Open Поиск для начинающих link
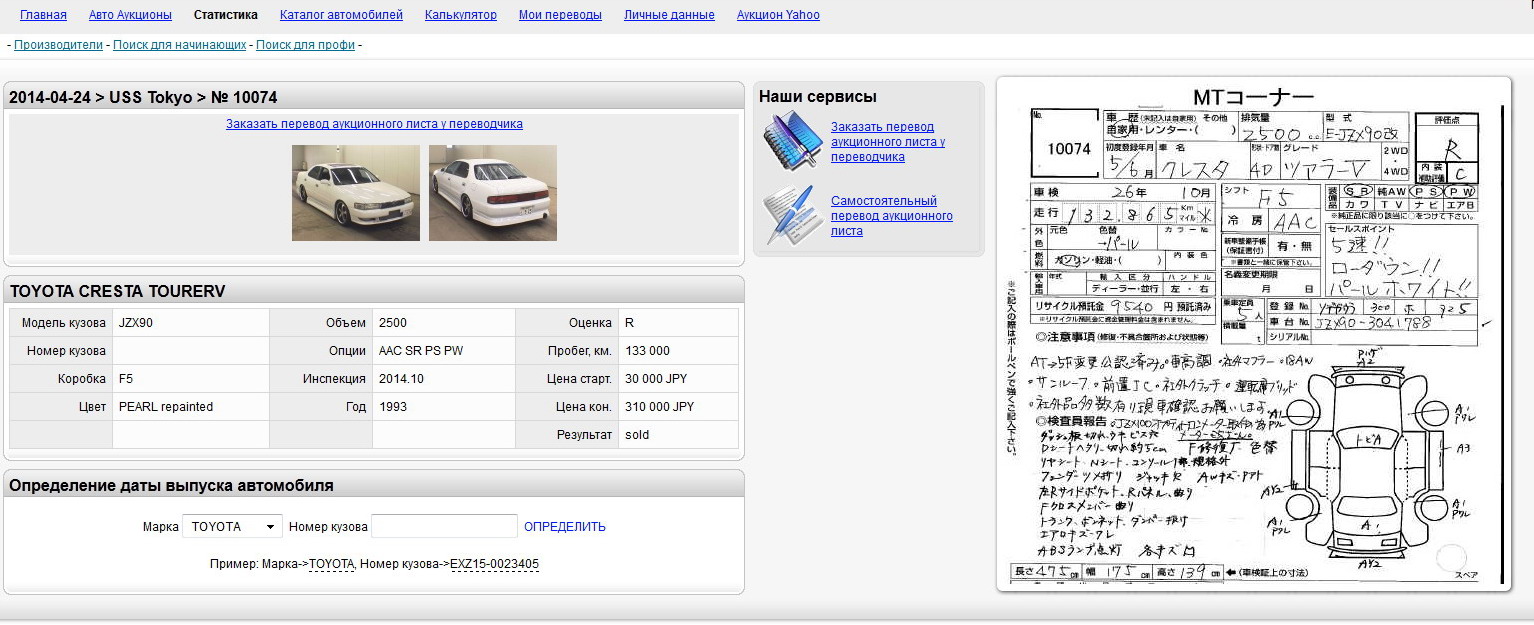This screenshot has height=625, width=1534. click(179, 45)
